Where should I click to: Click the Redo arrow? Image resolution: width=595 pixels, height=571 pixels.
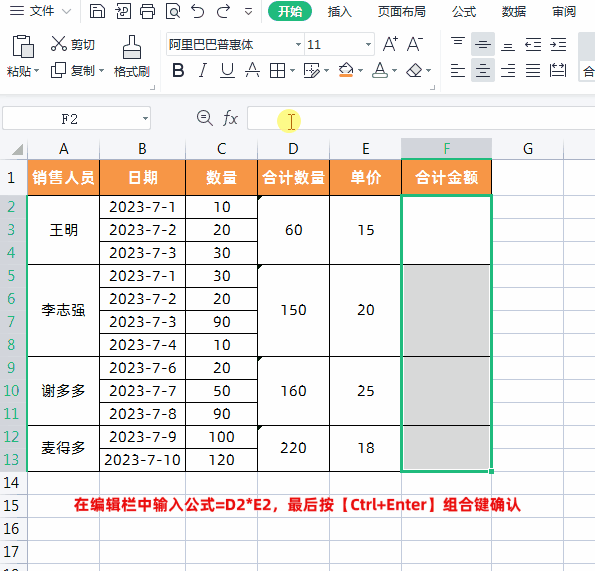coord(223,11)
